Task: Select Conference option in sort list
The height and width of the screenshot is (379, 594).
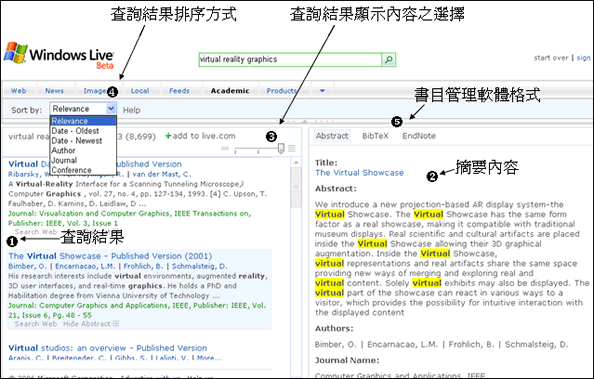Action: point(72,170)
